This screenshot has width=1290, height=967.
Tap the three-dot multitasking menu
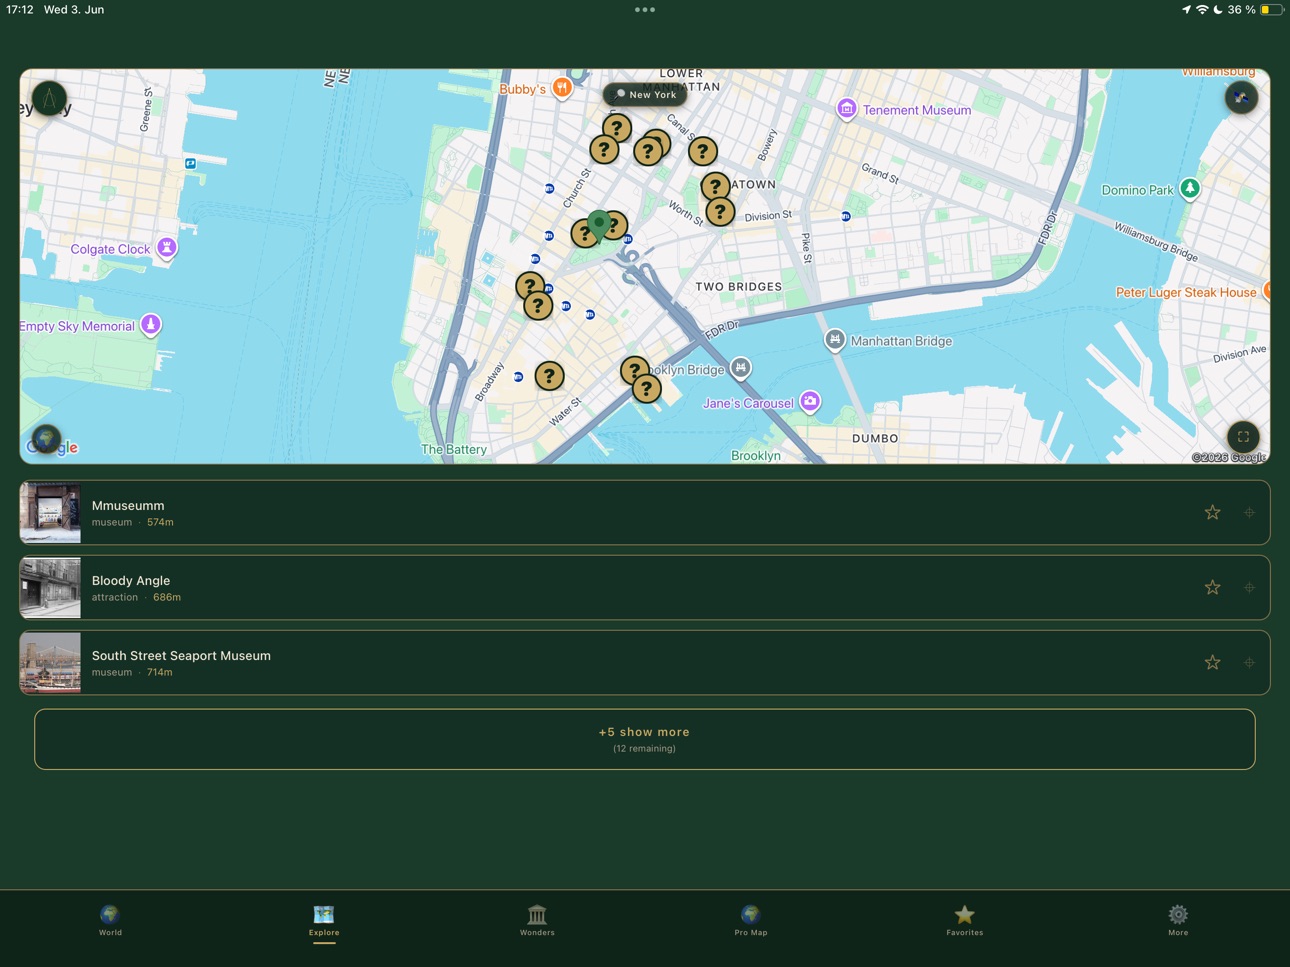[x=645, y=10]
